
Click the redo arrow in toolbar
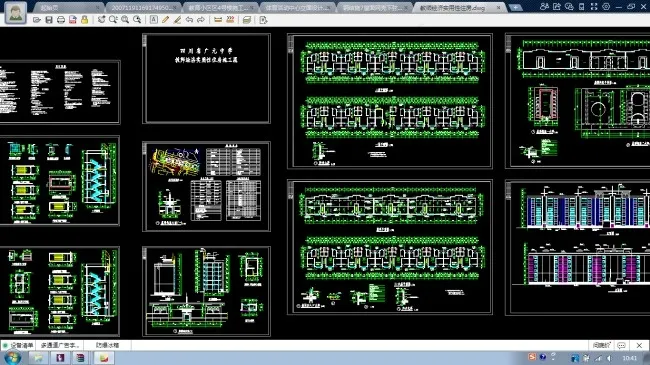(x=201, y=20)
